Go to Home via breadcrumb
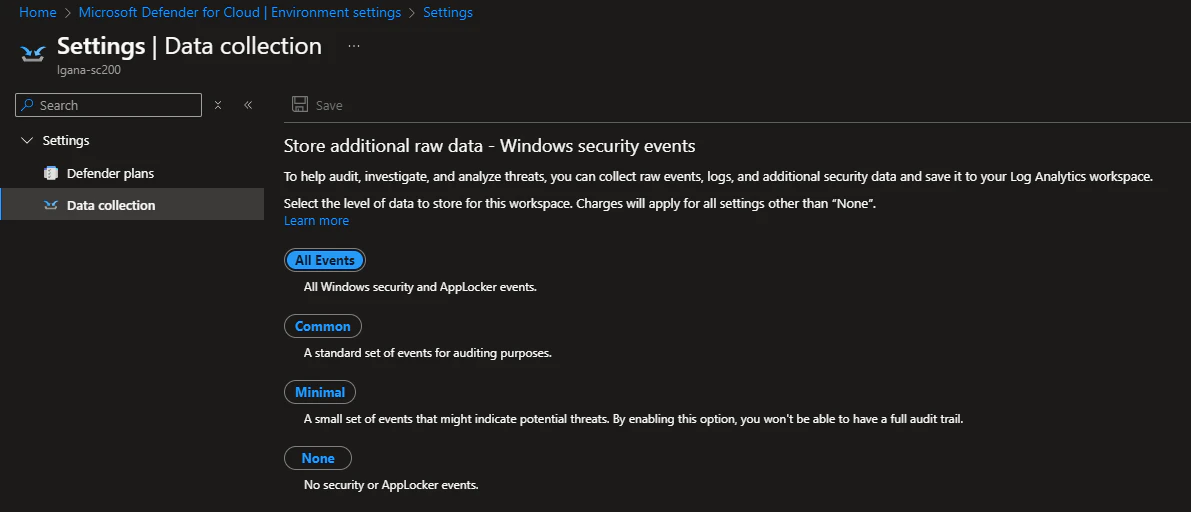The height and width of the screenshot is (512, 1191). [37, 13]
